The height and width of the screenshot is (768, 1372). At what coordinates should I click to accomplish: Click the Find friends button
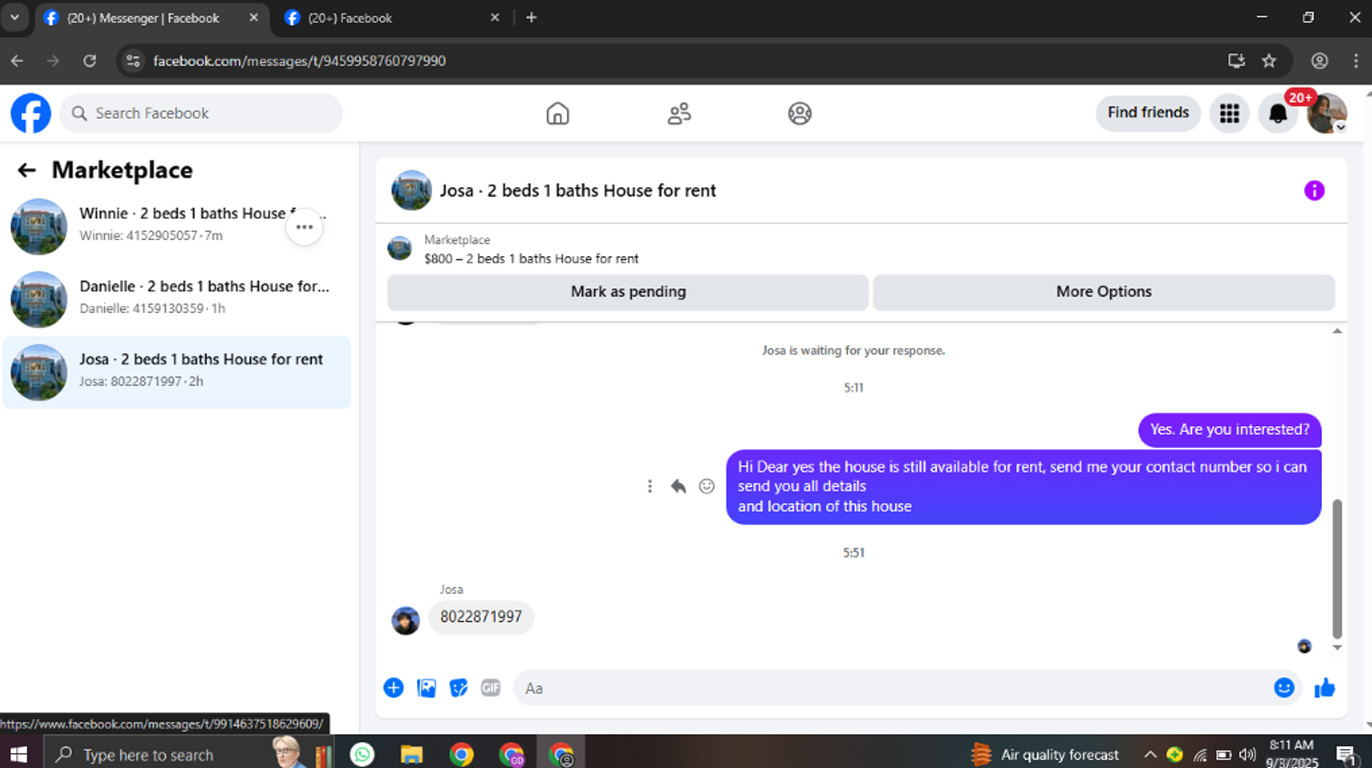pyautogui.click(x=1148, y=113)
